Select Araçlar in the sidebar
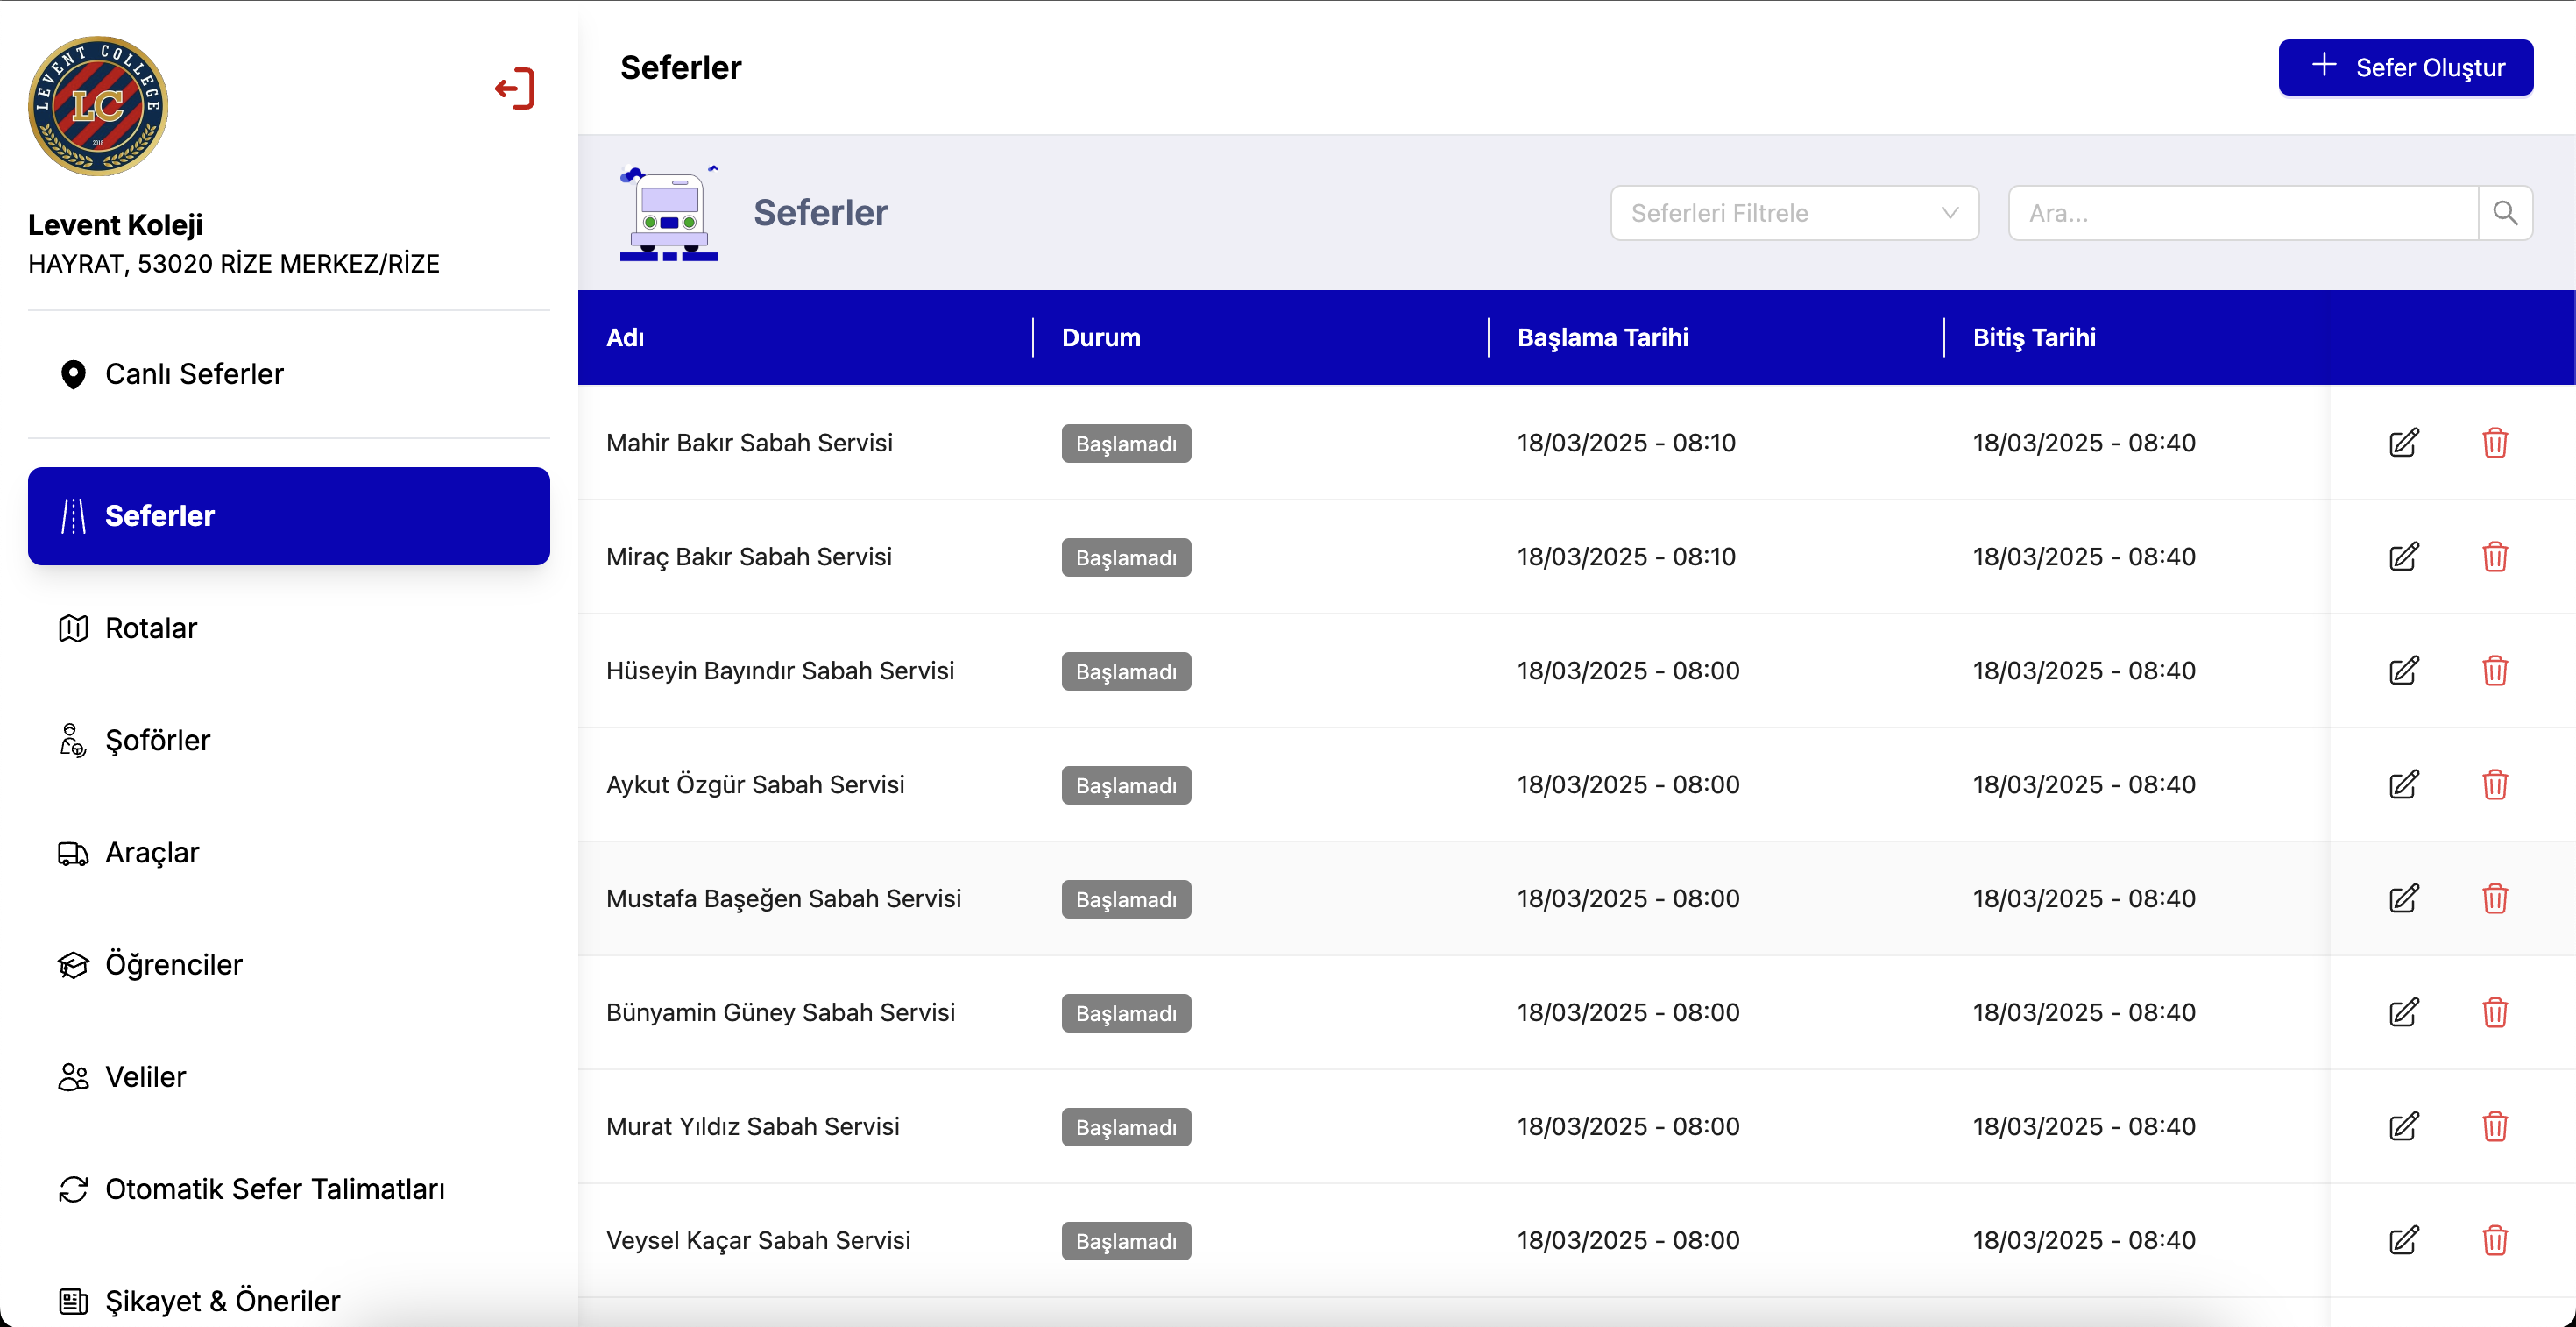The image size is (2576, 1327). [x=152, y=853]
